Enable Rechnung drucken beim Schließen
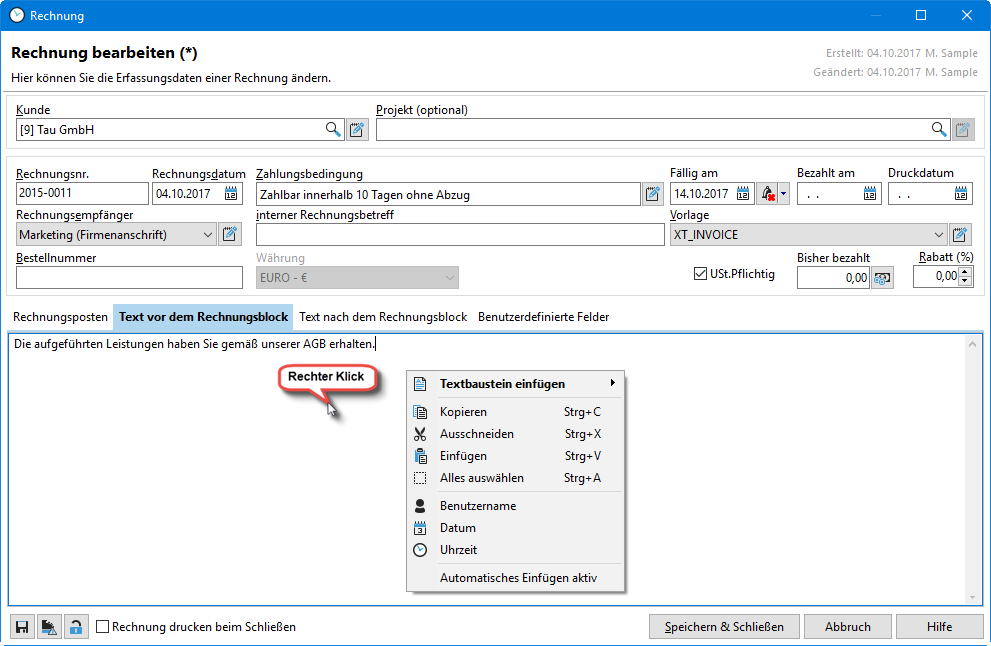 [x=103, y=627]
